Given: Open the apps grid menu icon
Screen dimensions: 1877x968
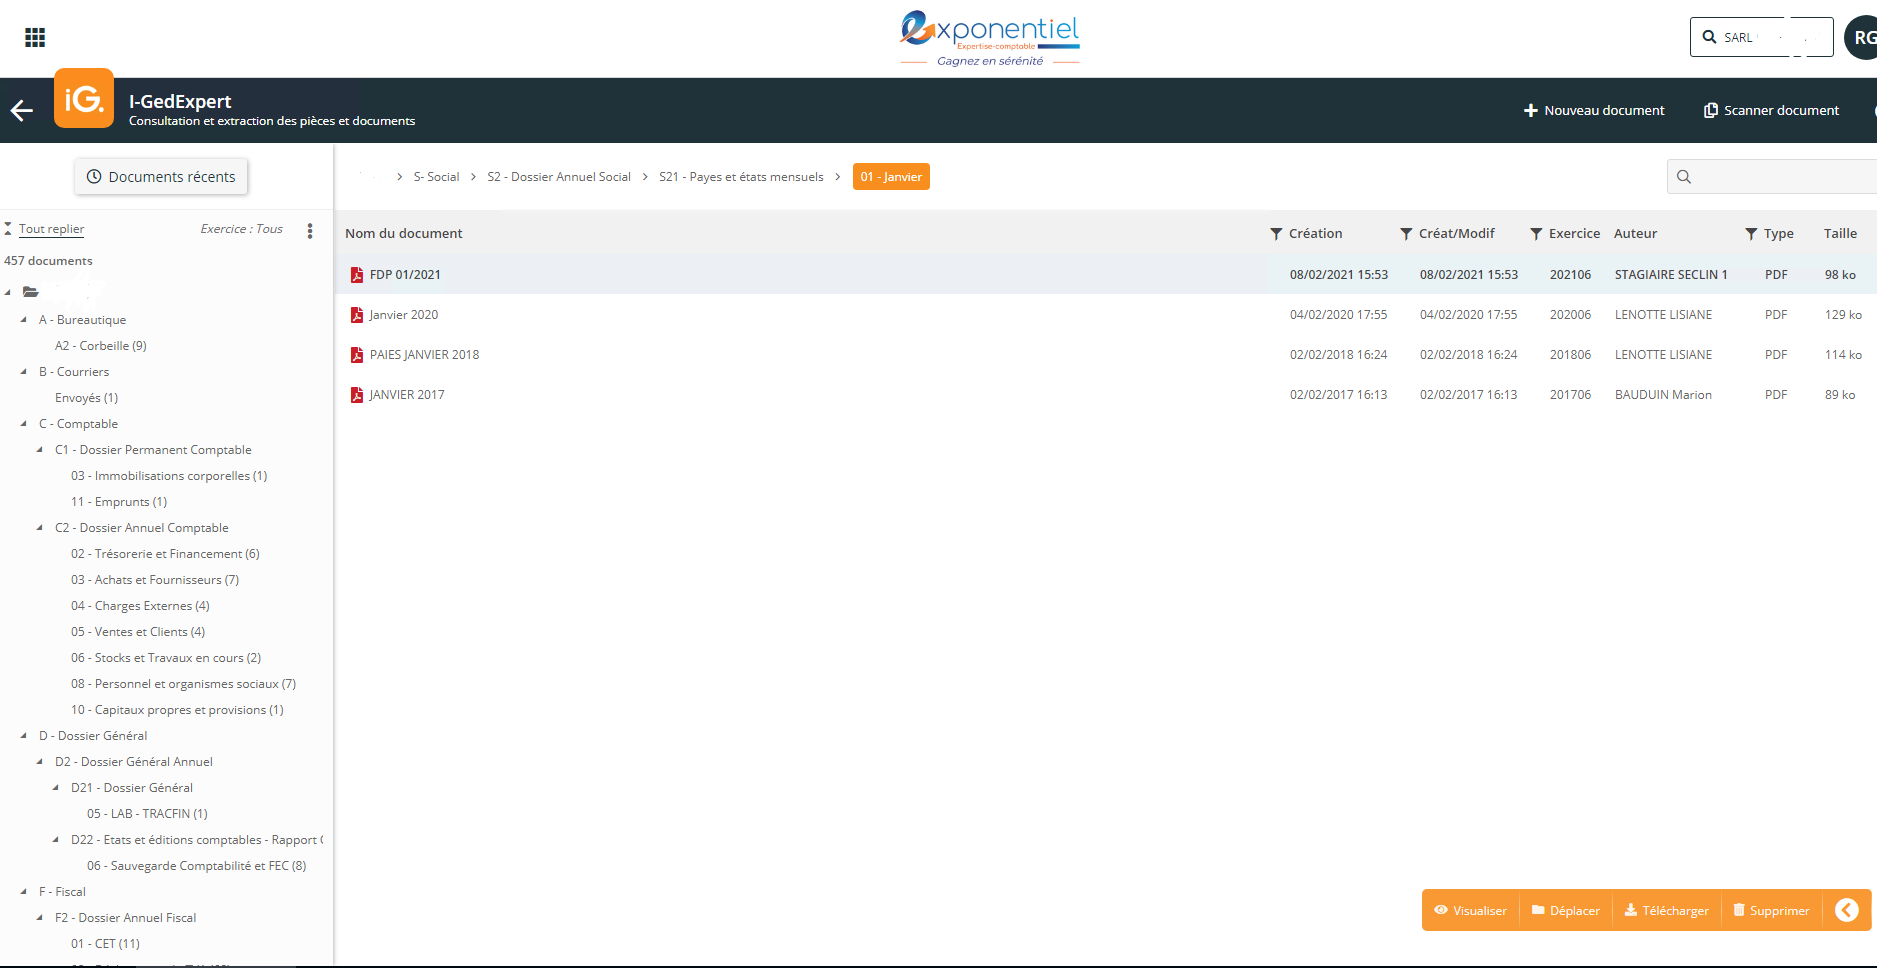Looking at the screenshot, I should [35, 38].
